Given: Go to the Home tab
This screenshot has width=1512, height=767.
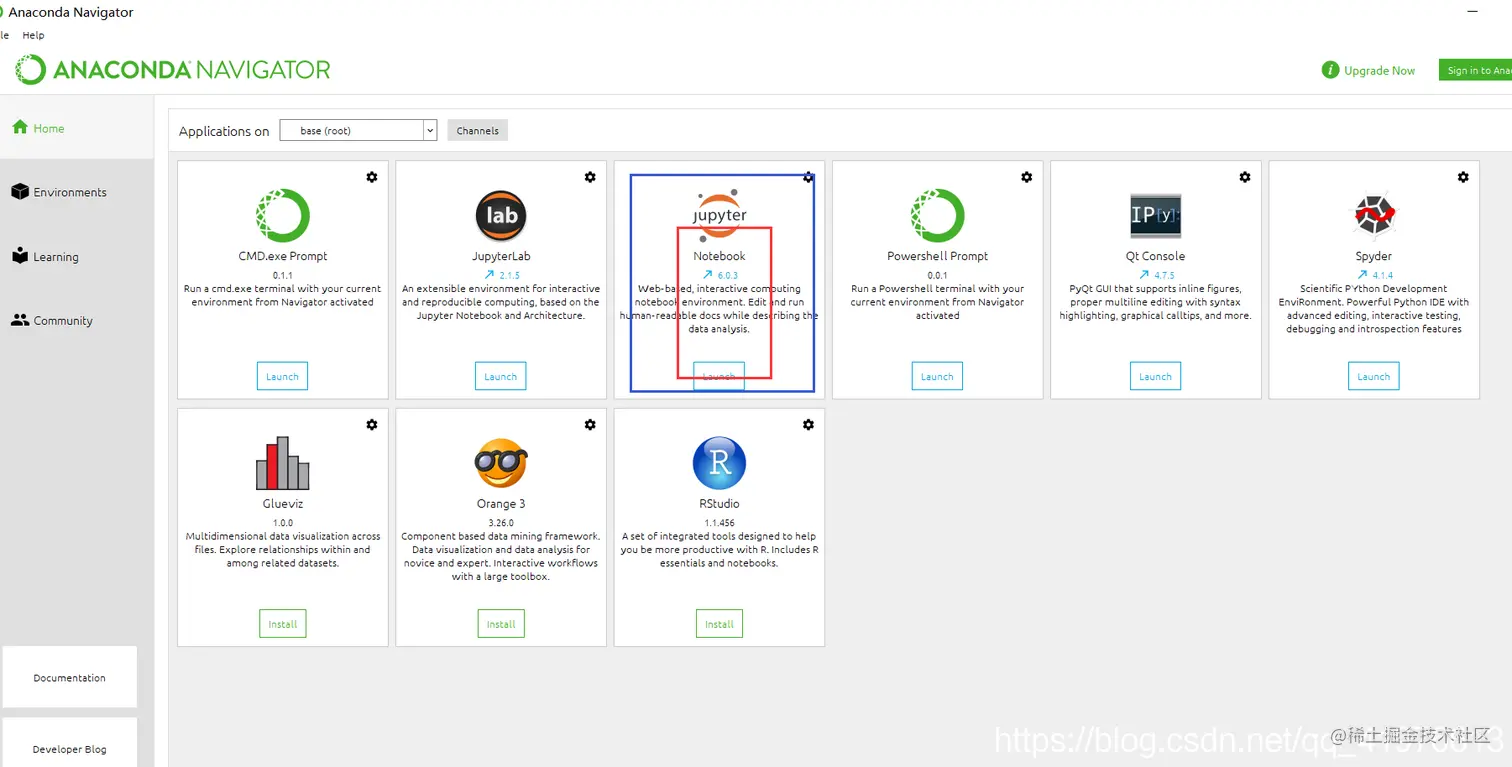Looking at the screenshot, I should (x=77, y=128).
